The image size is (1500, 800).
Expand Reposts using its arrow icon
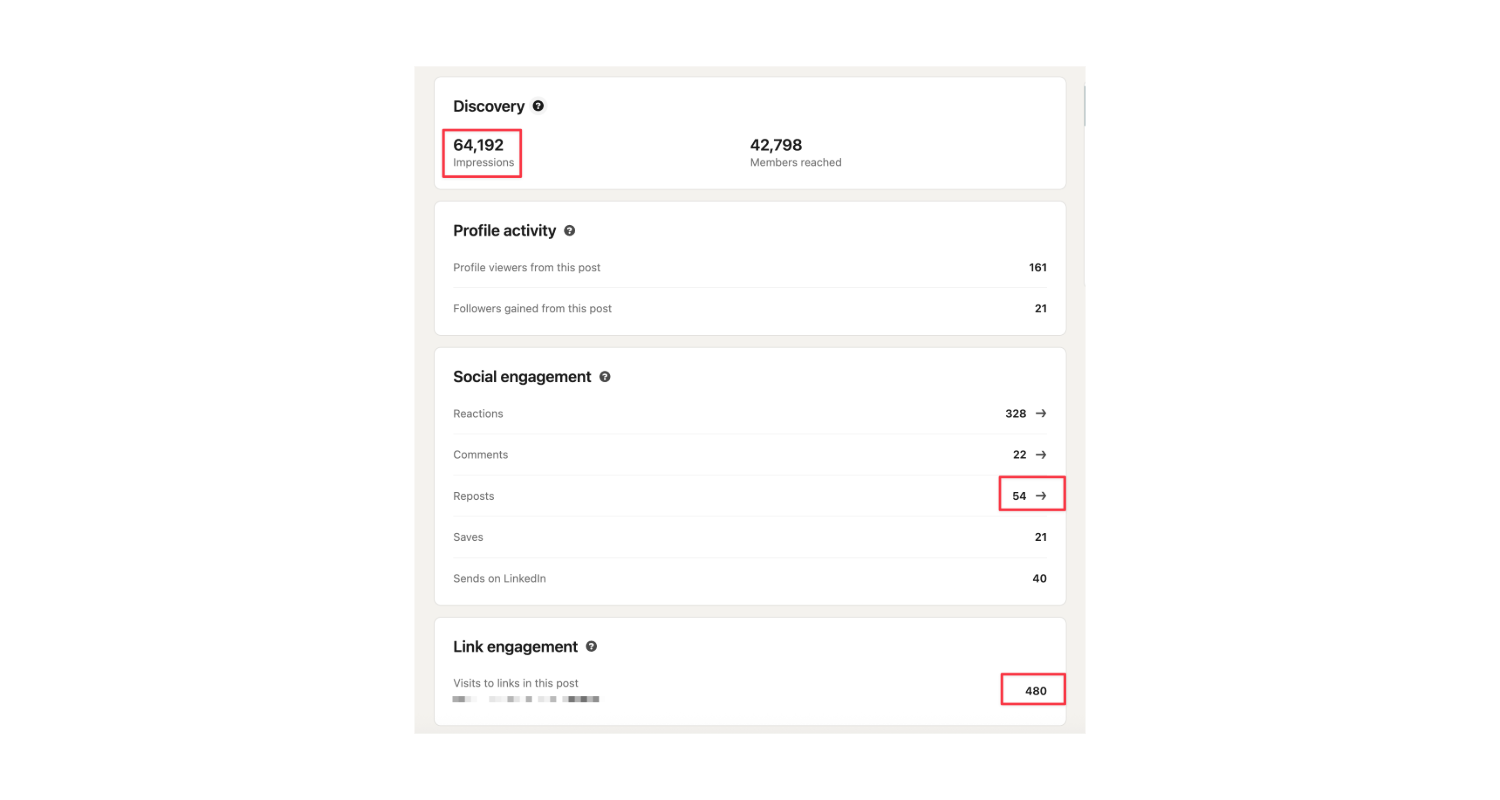(1041, 495)
